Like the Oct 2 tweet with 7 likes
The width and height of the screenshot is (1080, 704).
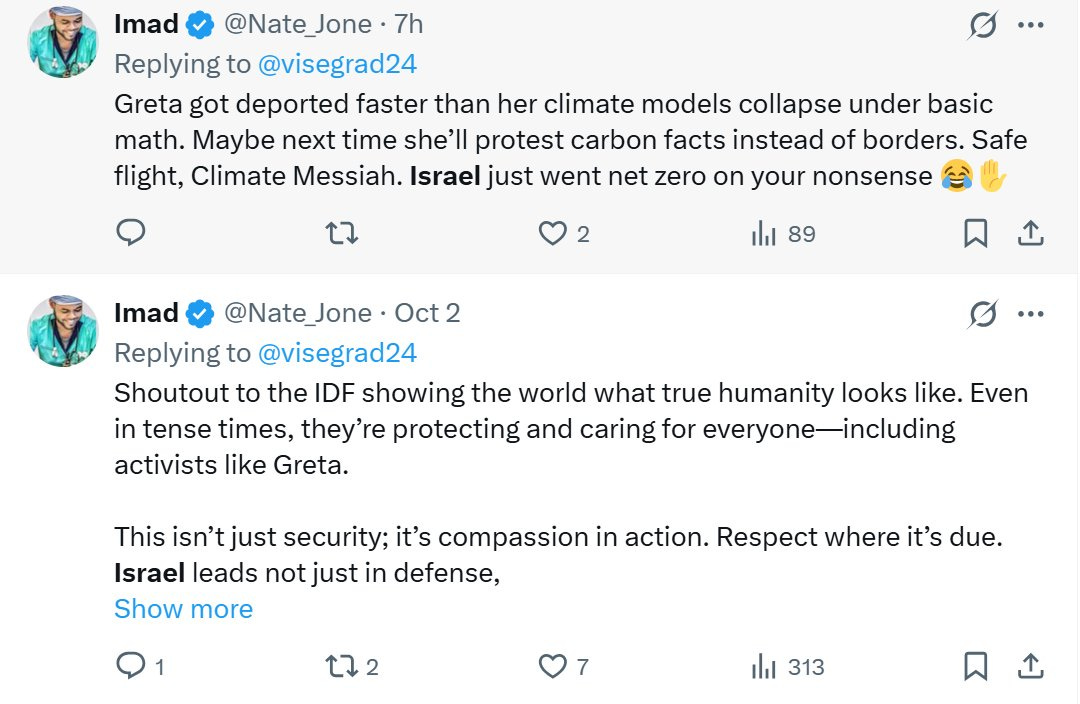point(553,666)
